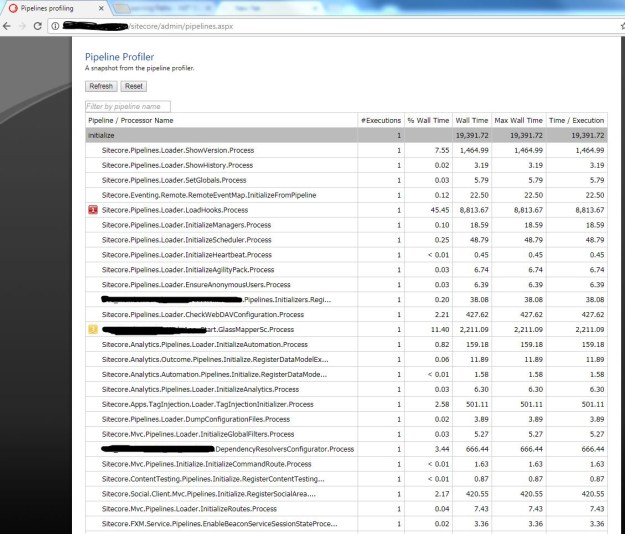
Task: Sort by Pipeline / Processor Name column header
Action: pos(131,120)
